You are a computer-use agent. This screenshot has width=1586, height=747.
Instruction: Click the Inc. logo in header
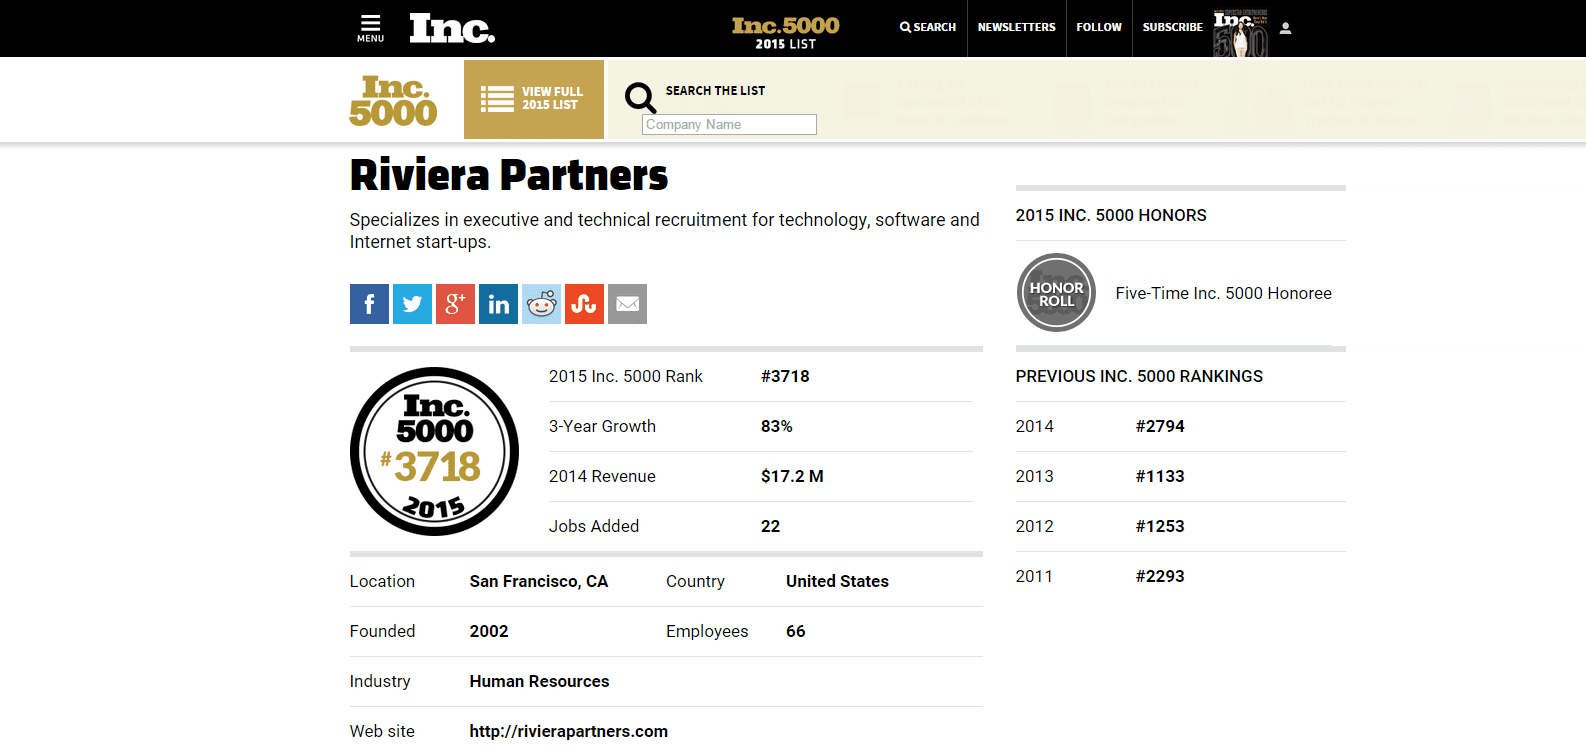tap(452, 28)
